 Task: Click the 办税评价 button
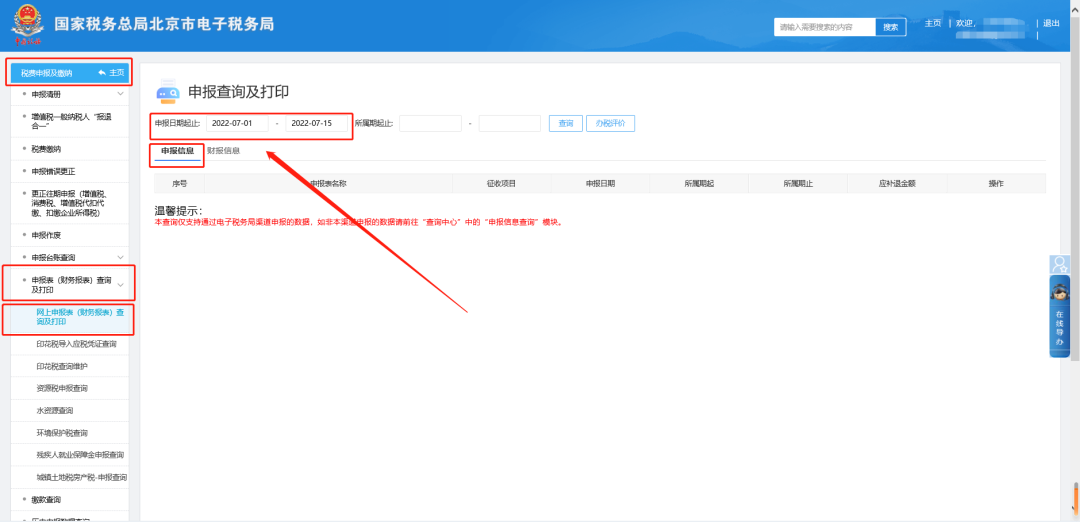[610, 123]
